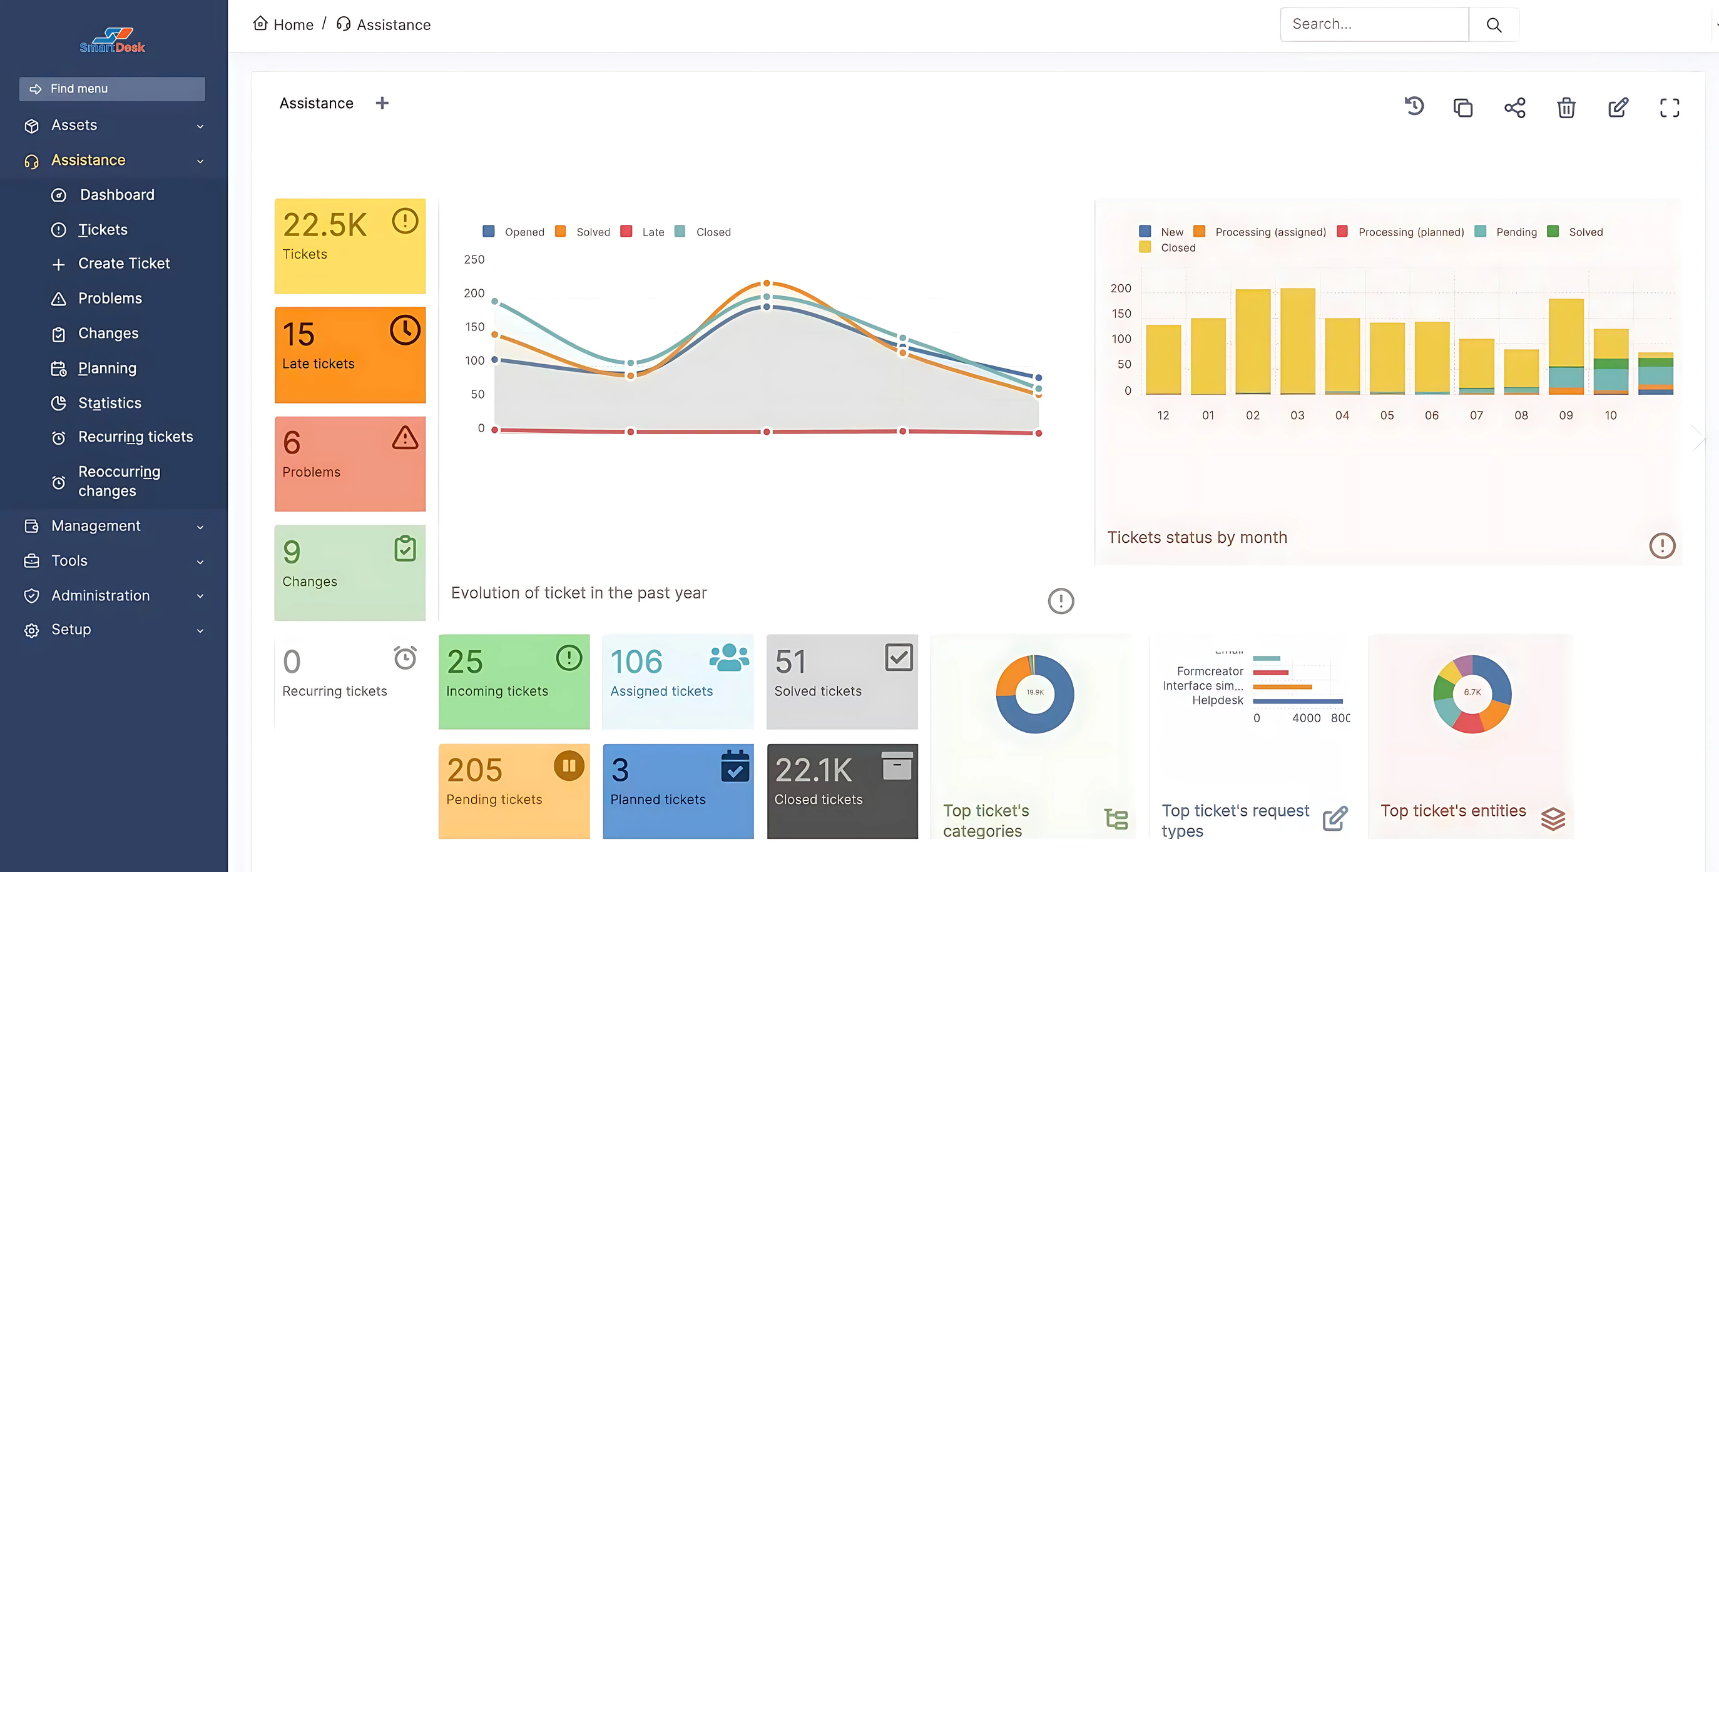Click the dashboard history icon
Screen dimensions: 1719x1719
[1414, 107]
